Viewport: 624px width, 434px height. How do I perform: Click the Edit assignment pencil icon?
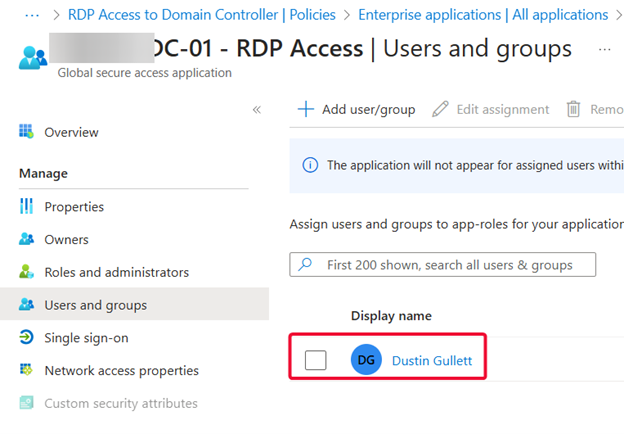[440, 109]
